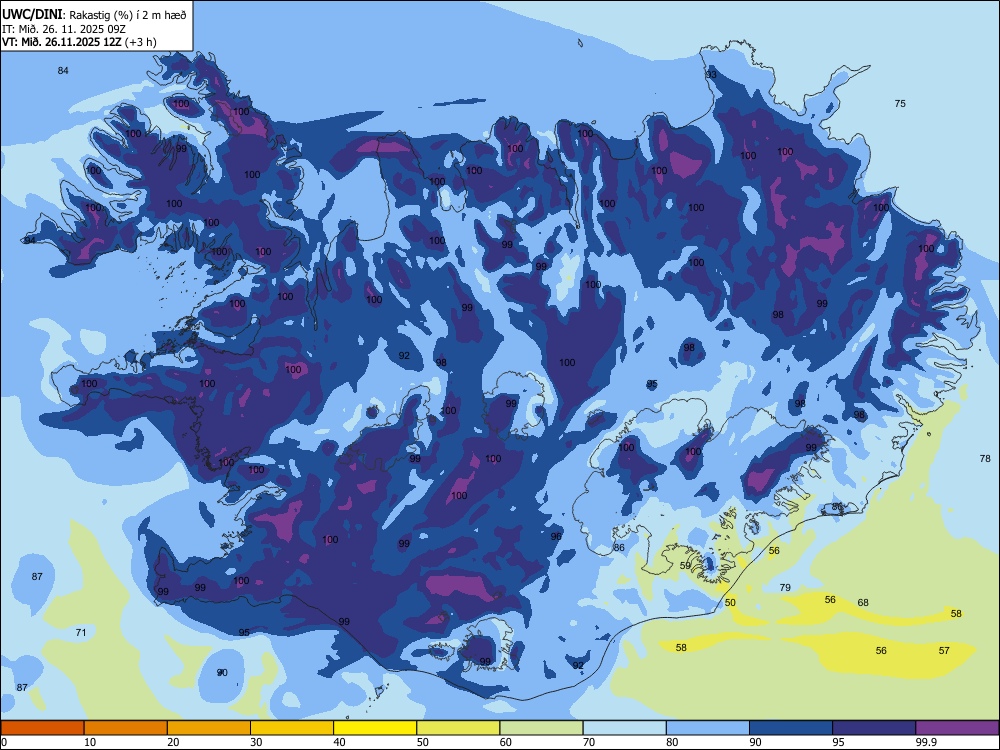1000x750 pixels.
Task: Click the humidity value '68' on the map
Action: pos(863,602)
